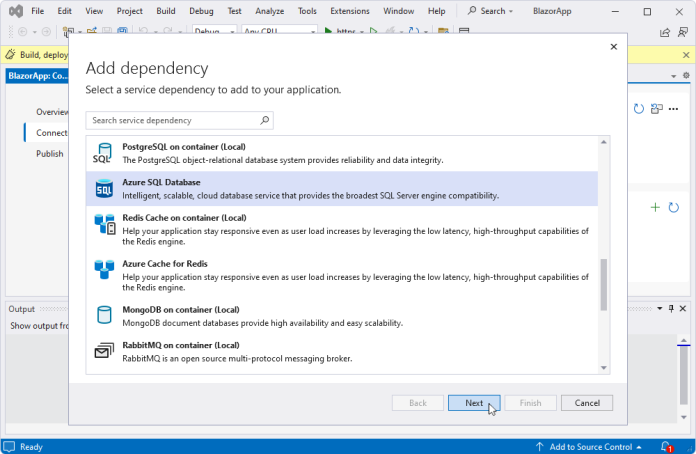Click the Ready status icon in status bar

click(x=9, y=446)
